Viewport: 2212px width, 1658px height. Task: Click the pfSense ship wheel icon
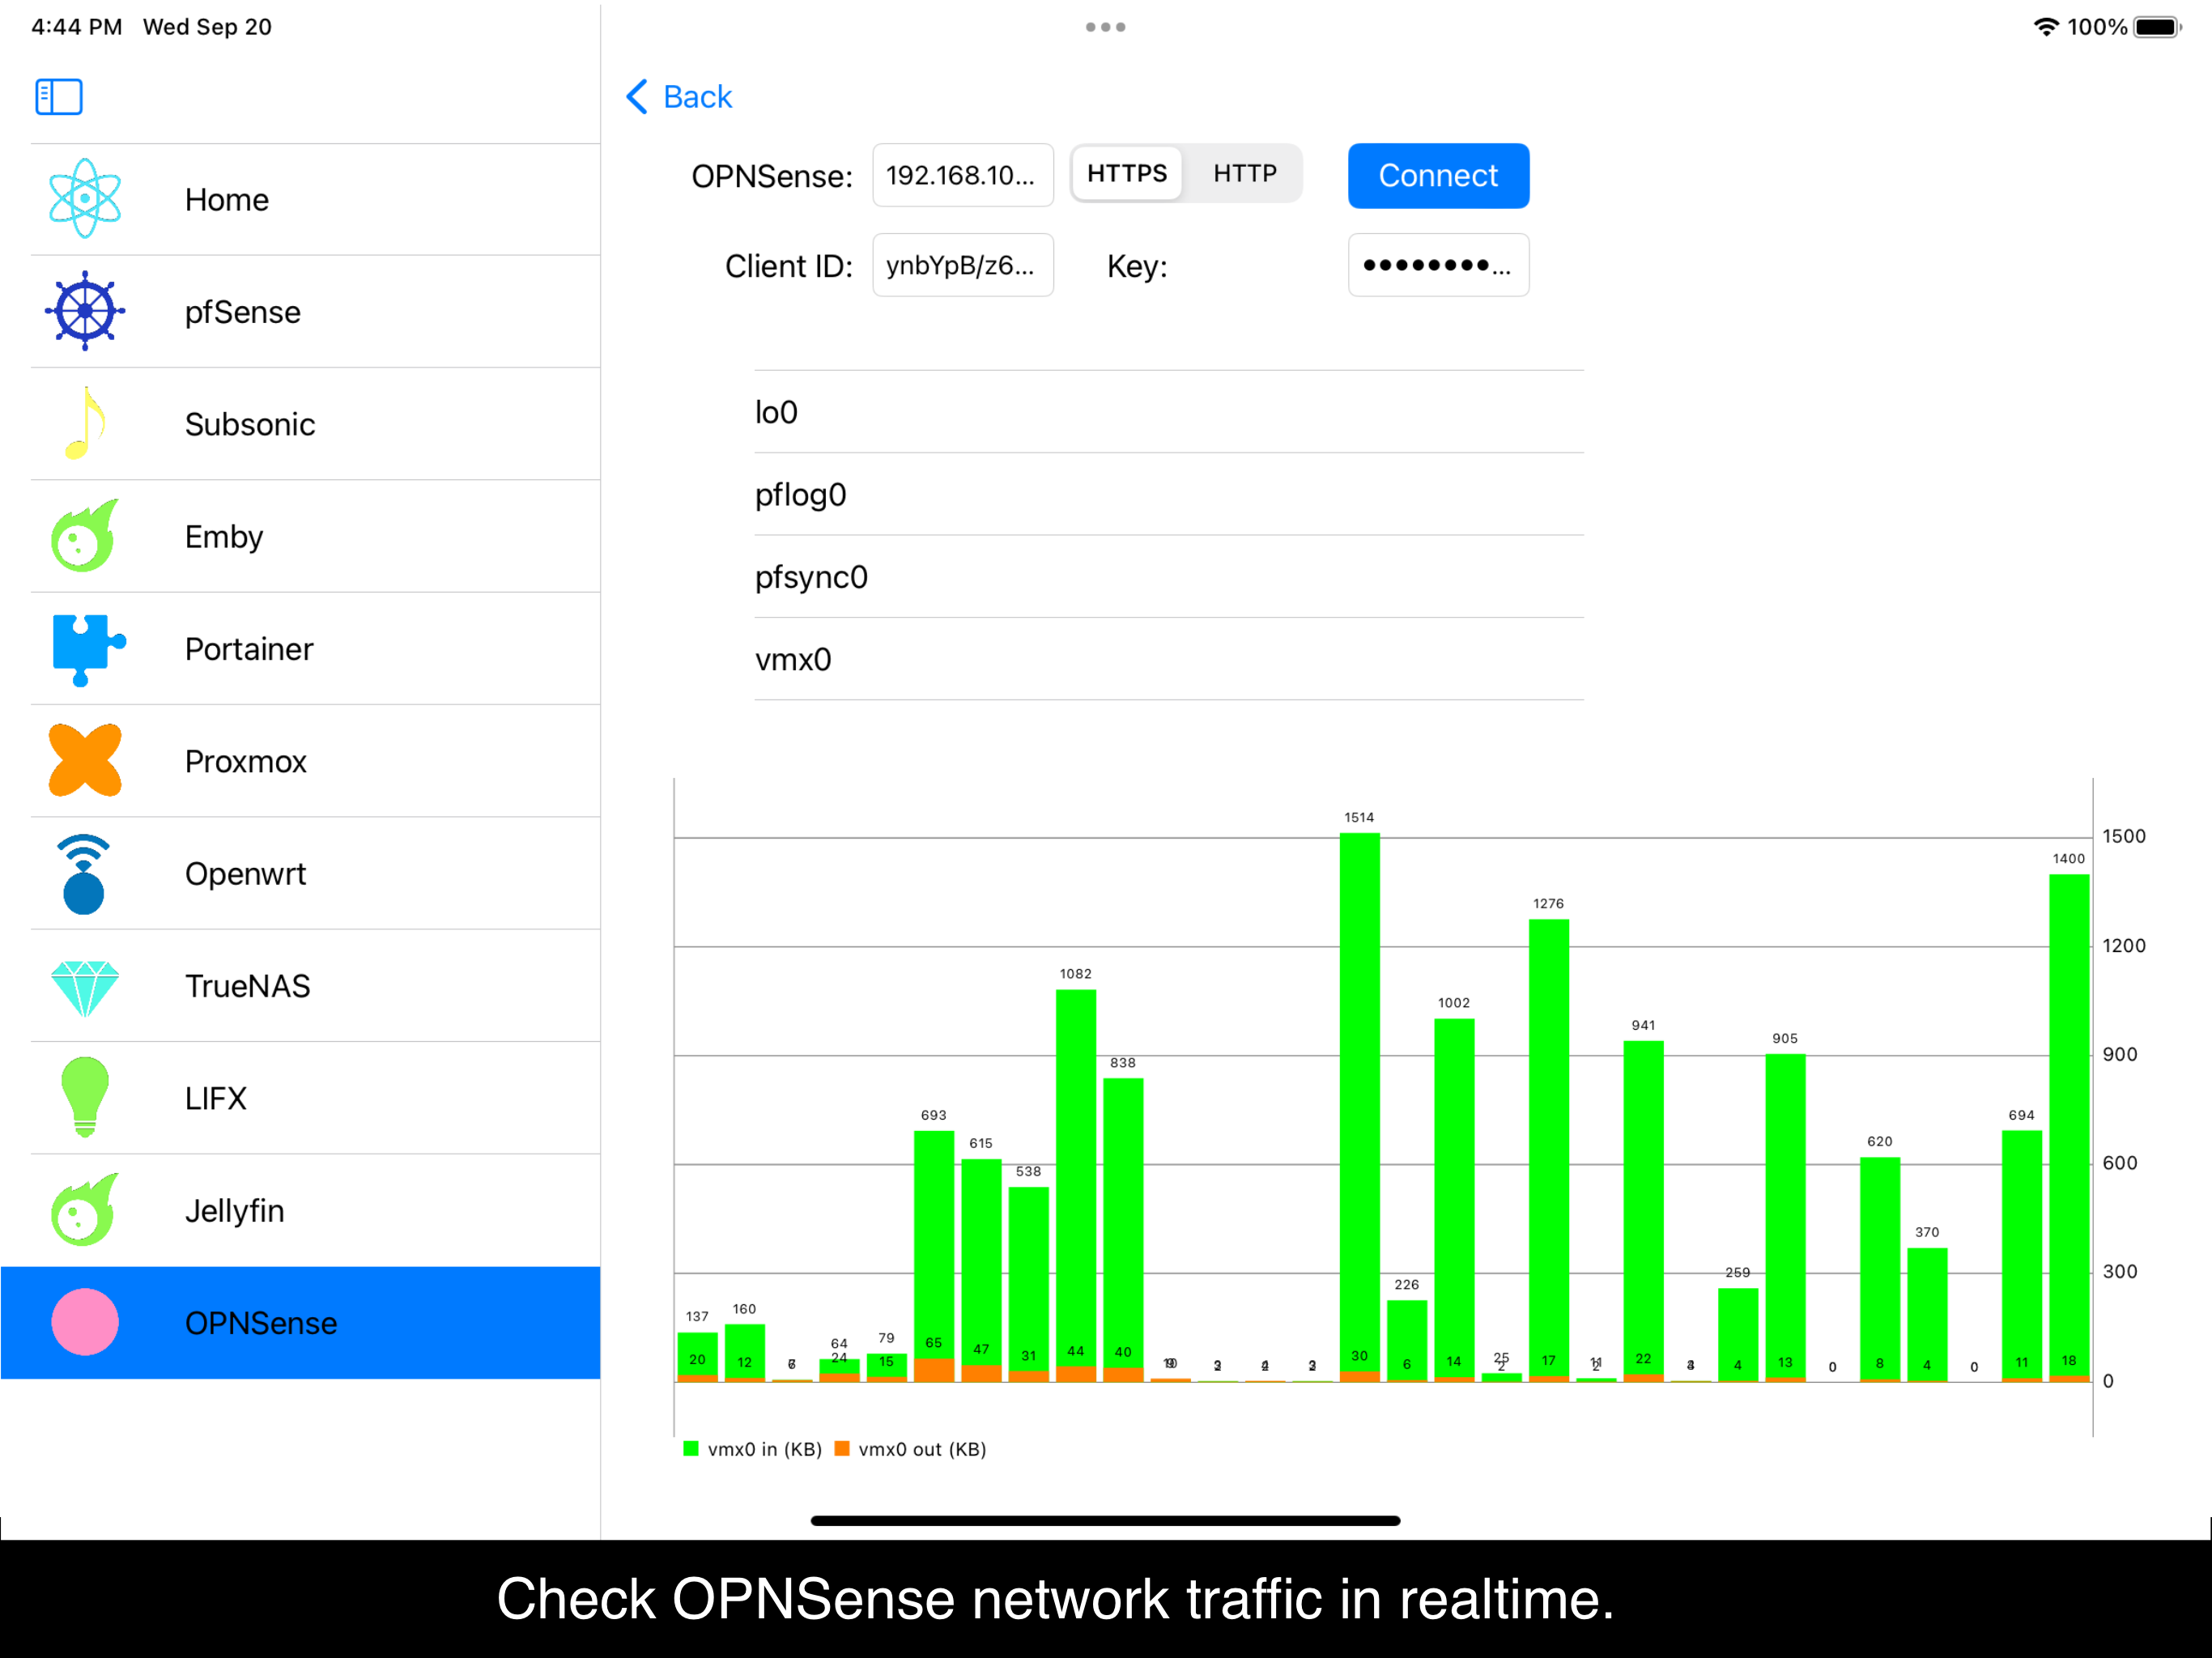coord(85,311)
